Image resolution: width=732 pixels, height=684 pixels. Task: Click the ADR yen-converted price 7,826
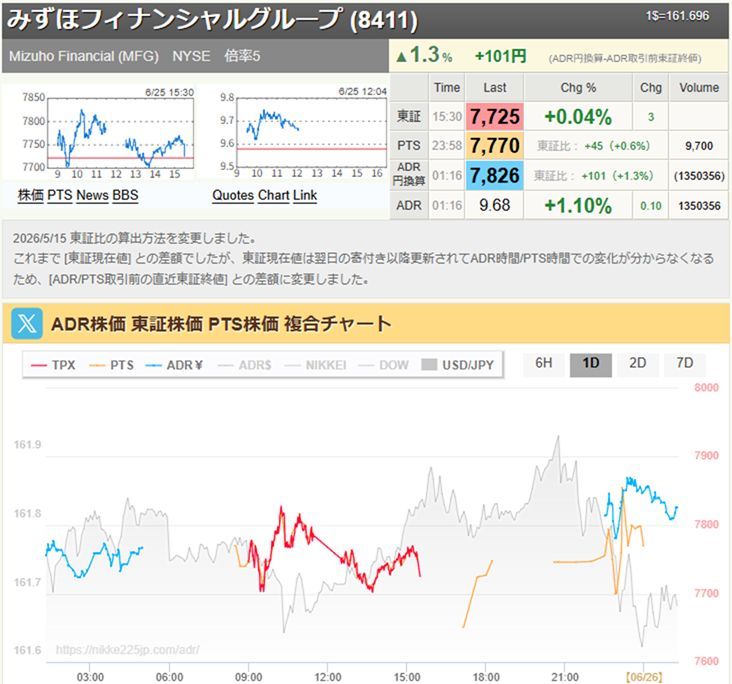494,176
